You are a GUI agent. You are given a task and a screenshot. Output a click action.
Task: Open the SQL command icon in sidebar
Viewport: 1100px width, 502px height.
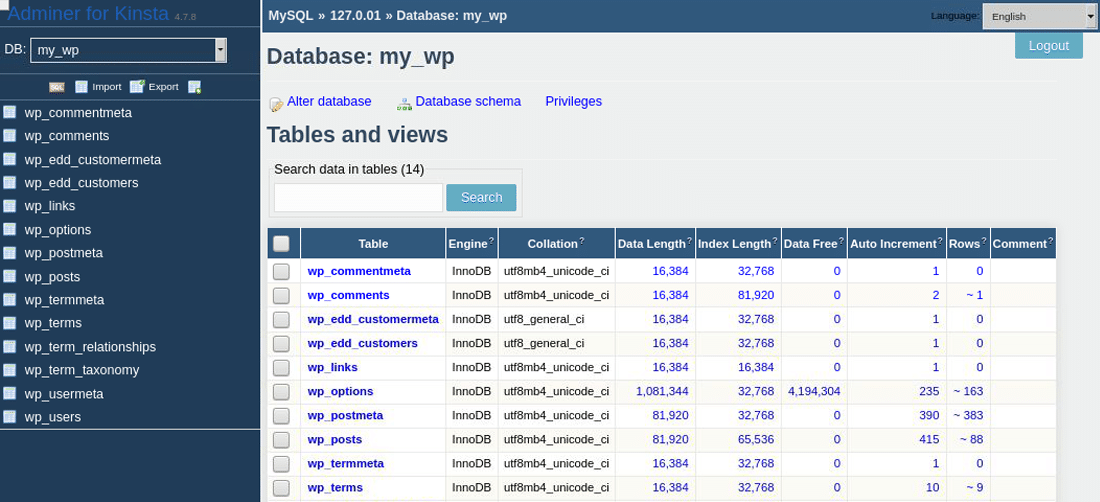[57, 87]
